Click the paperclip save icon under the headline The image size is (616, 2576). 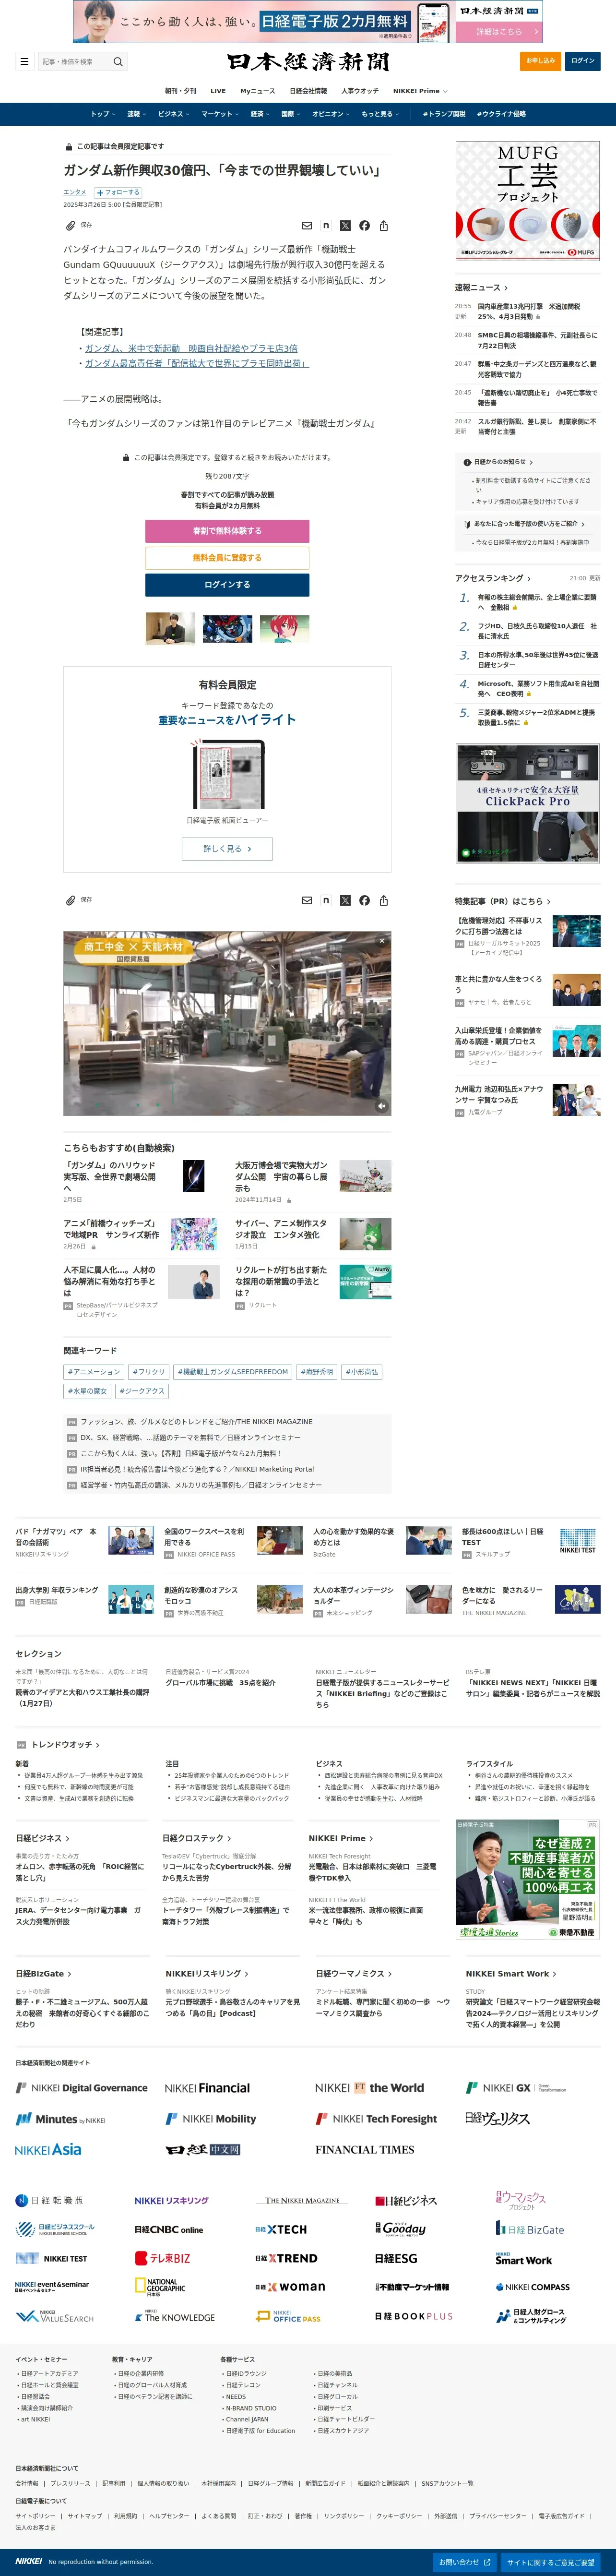pos(71,225)
